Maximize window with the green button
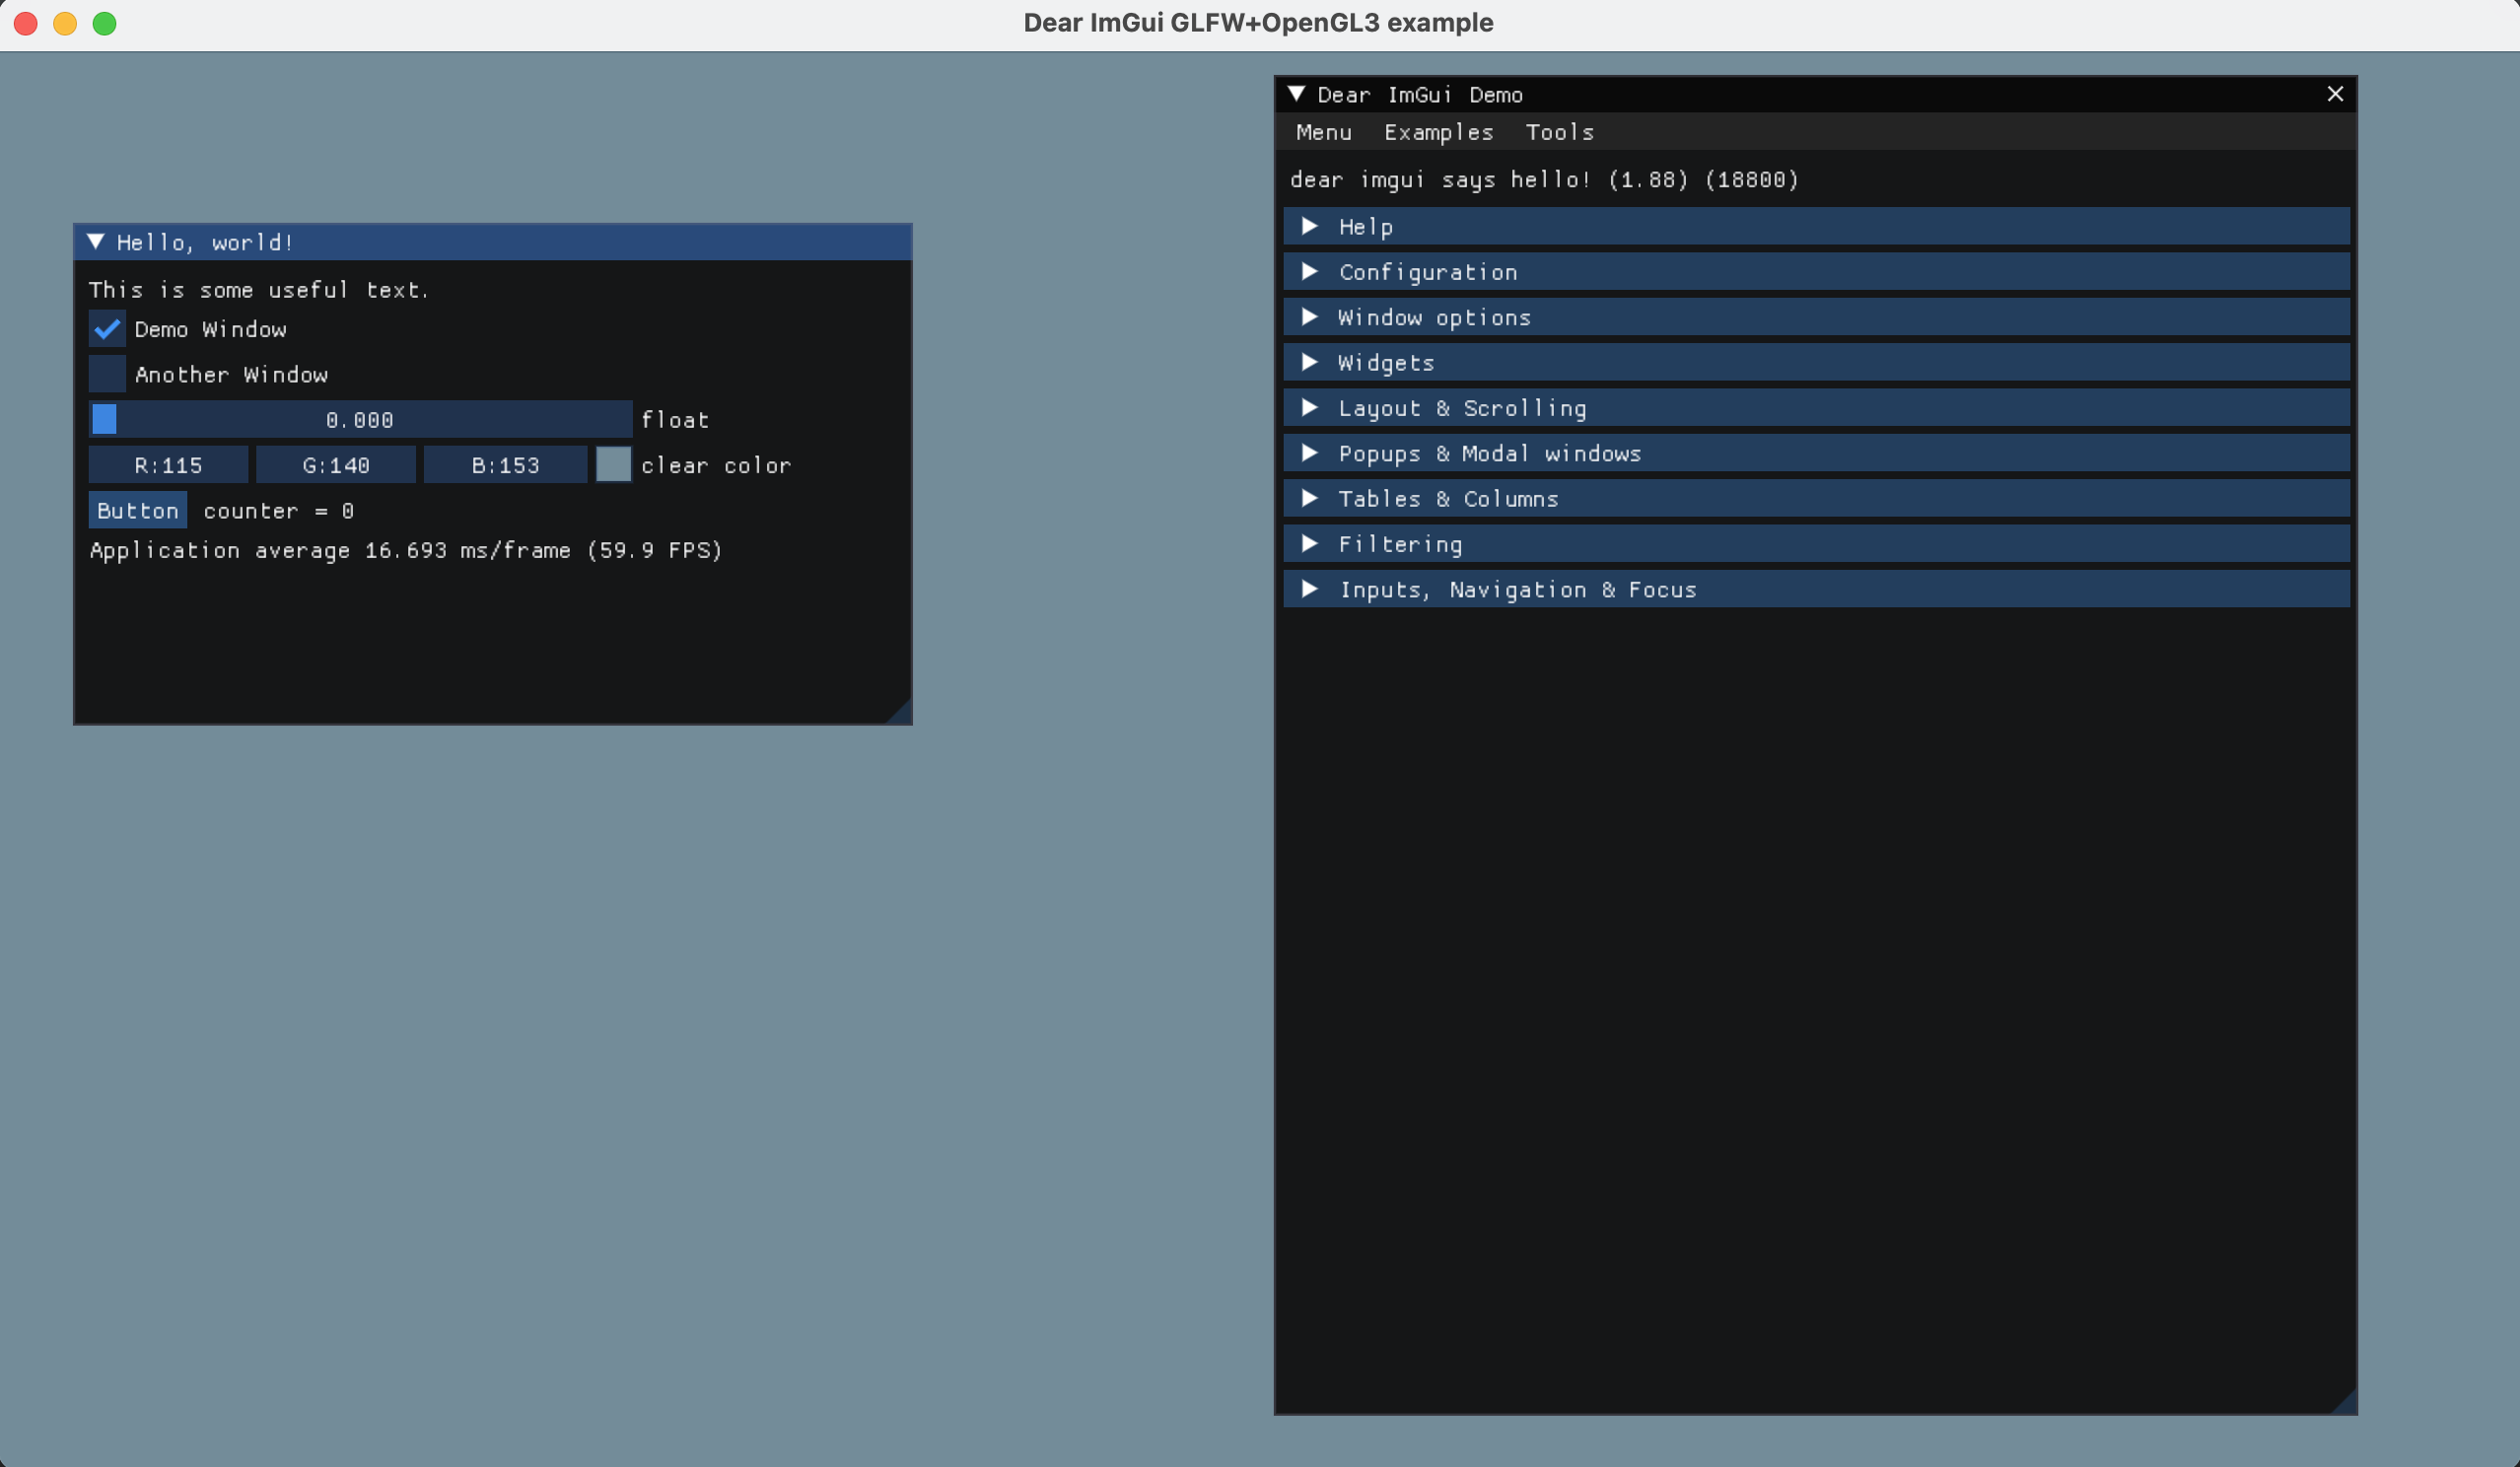This screenshot has width=2520, height=1467. [x=104, y=23]
